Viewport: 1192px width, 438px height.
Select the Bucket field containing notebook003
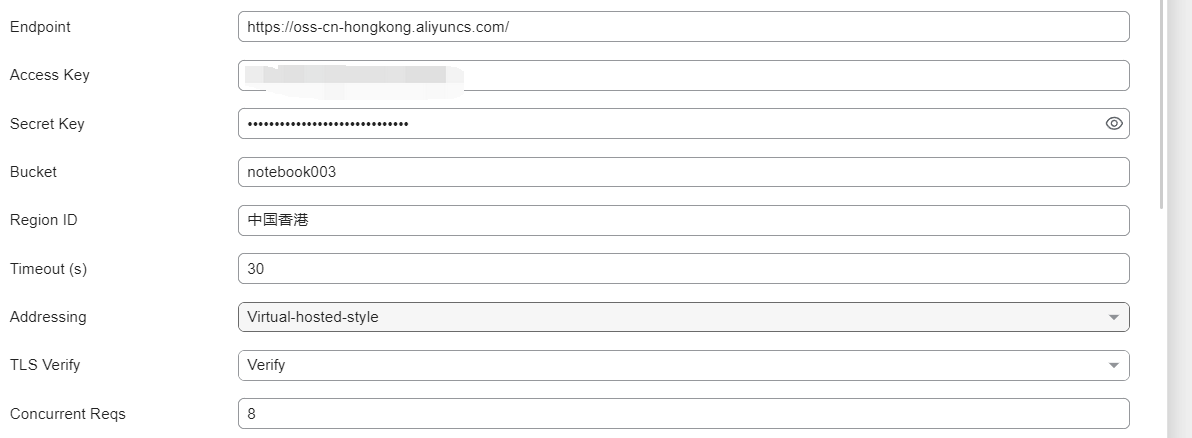(x=683, y=172)
